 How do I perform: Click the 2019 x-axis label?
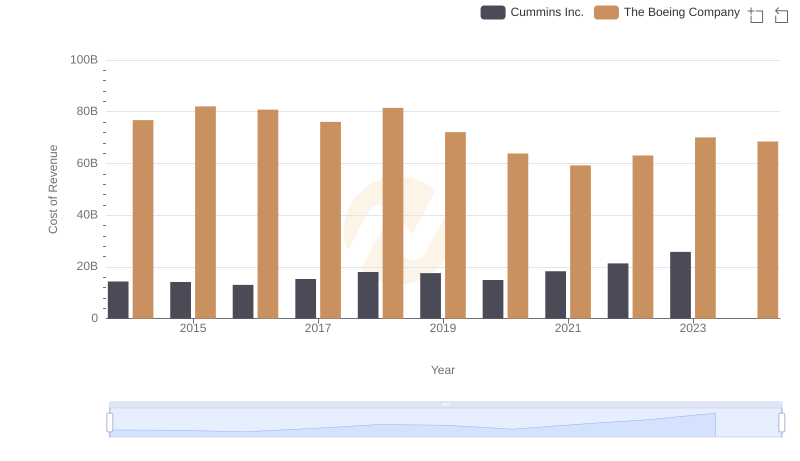point(443,328)
